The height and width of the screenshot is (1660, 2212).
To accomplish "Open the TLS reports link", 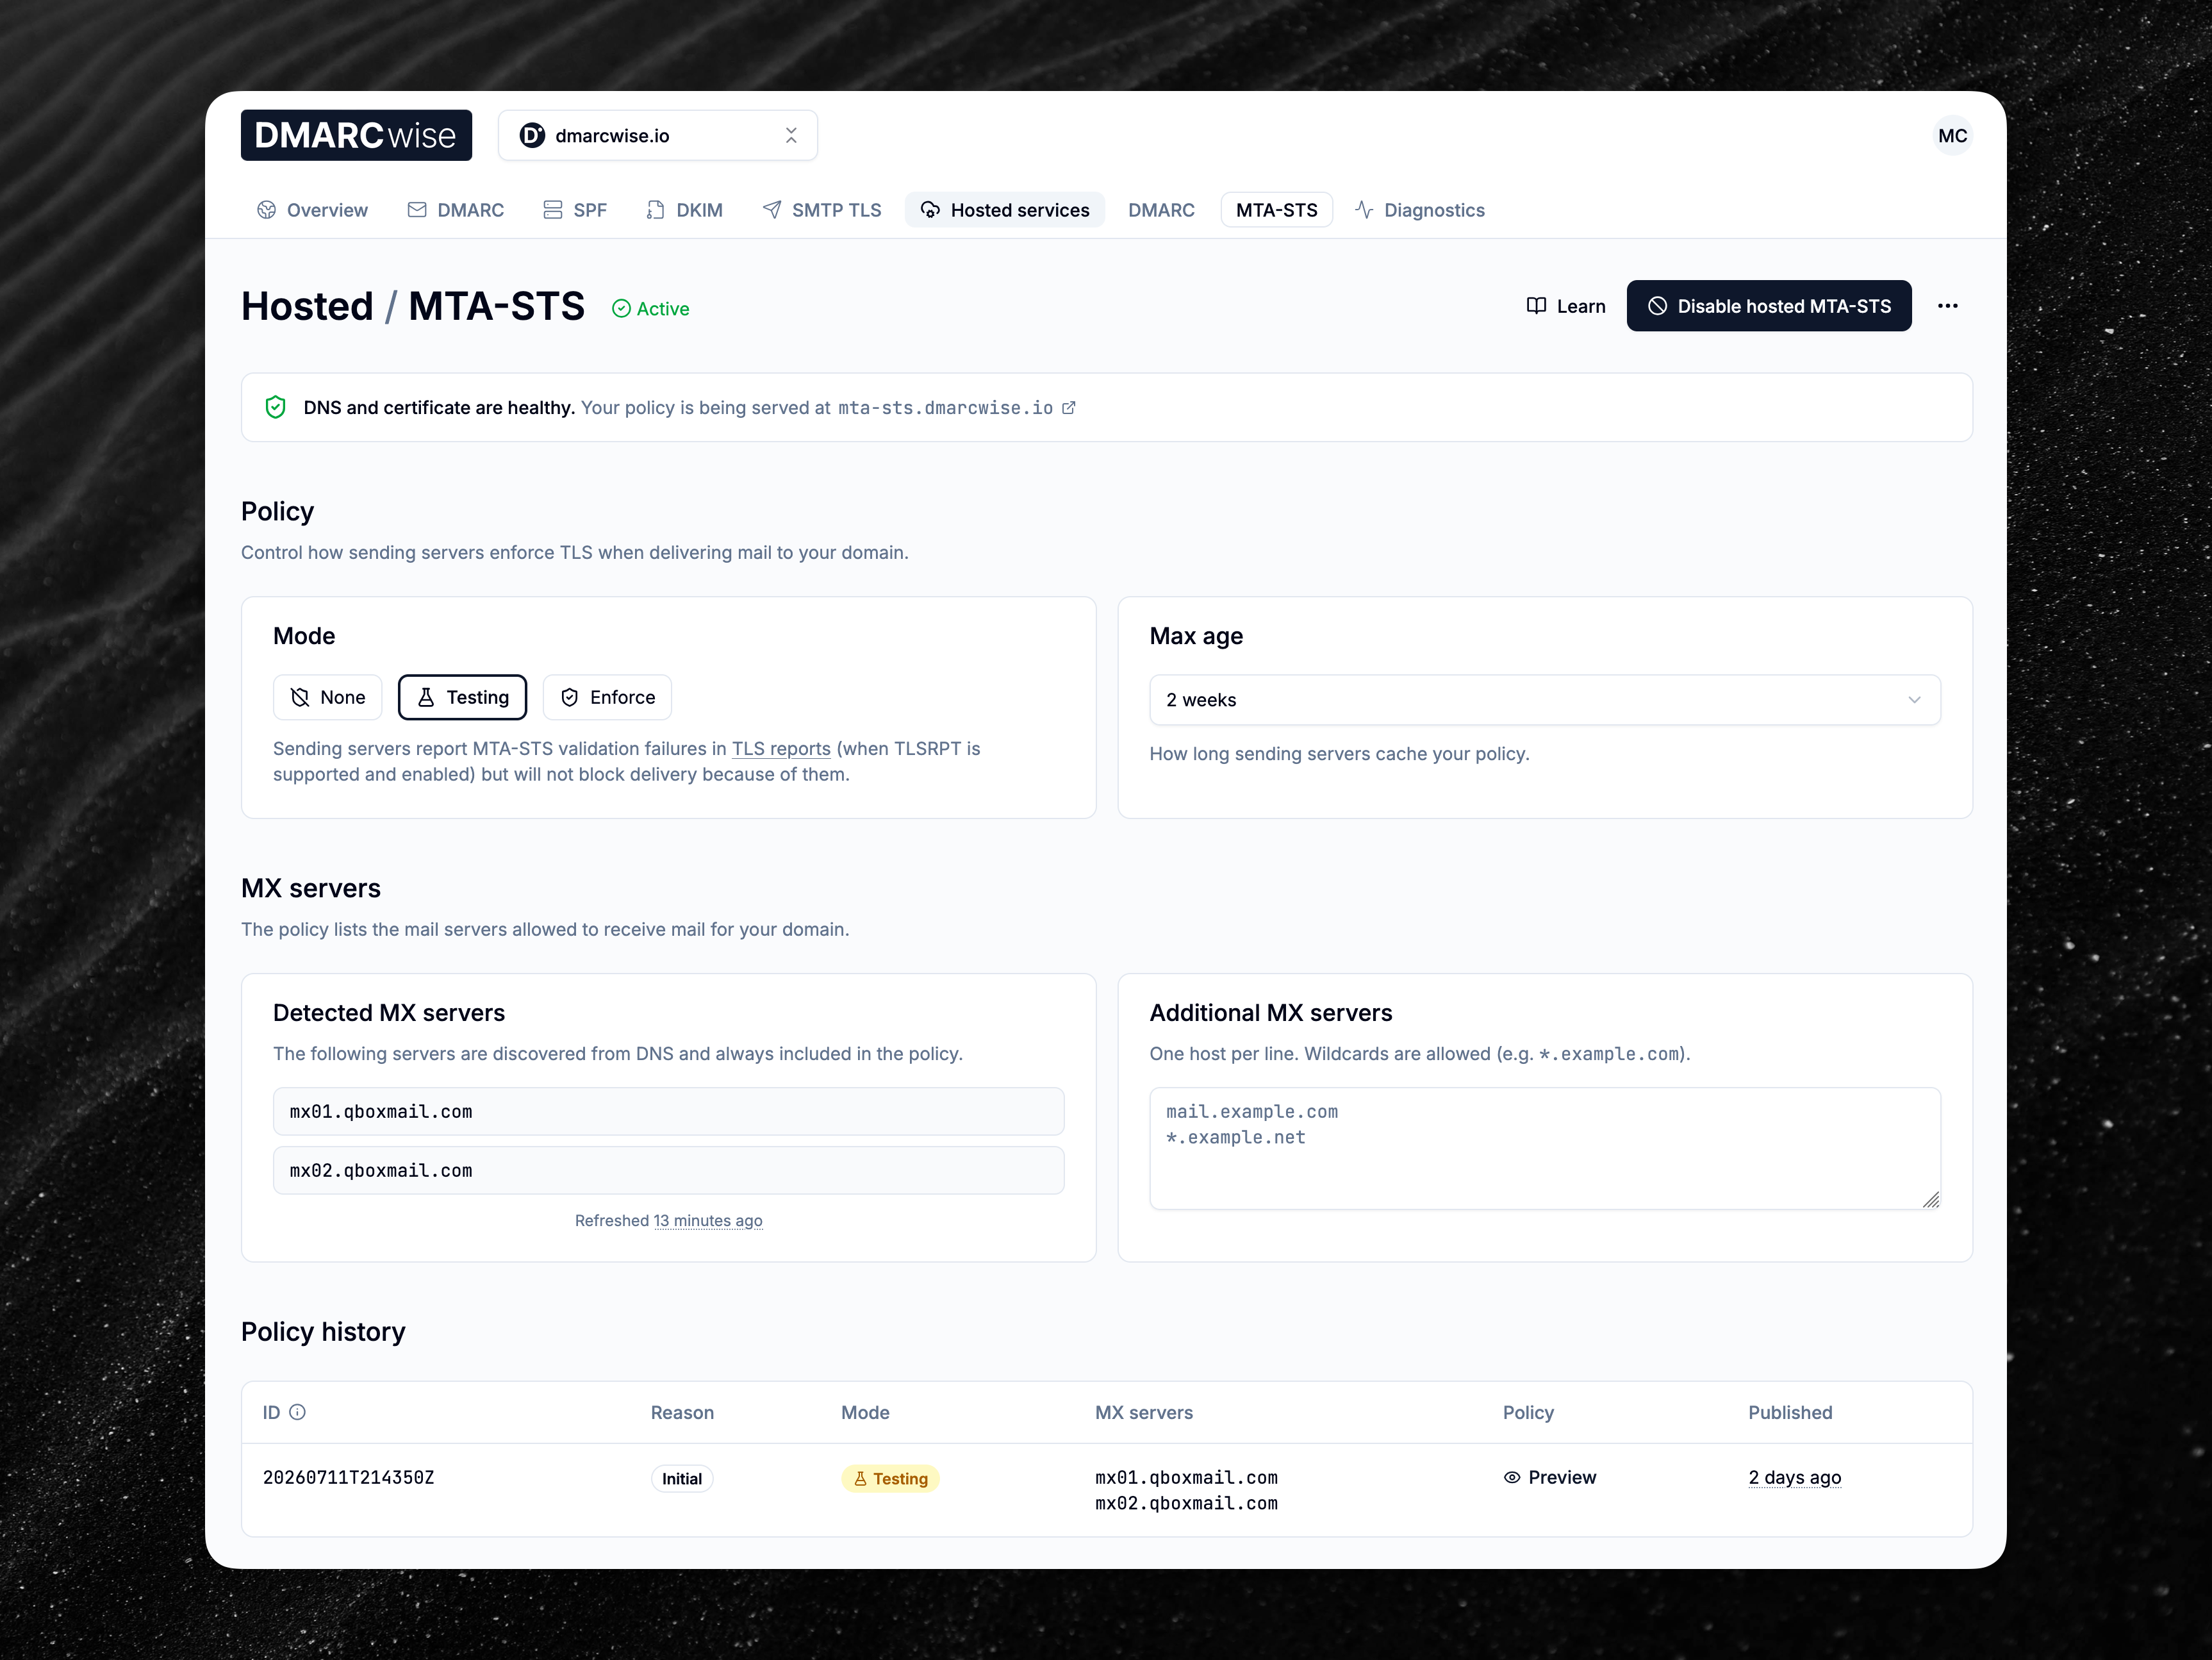I will (x=781, y=749).
